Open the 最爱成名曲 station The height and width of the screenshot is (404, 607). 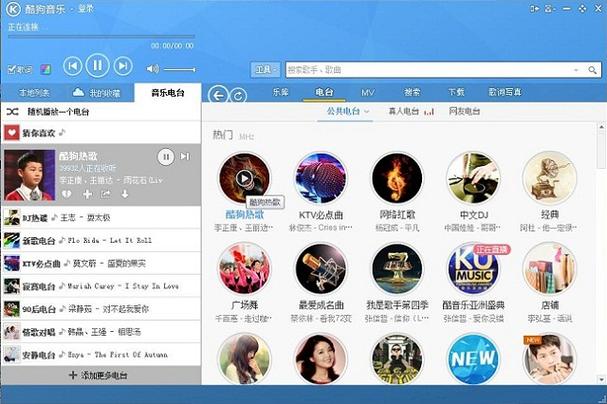click(x=321, y=269)
